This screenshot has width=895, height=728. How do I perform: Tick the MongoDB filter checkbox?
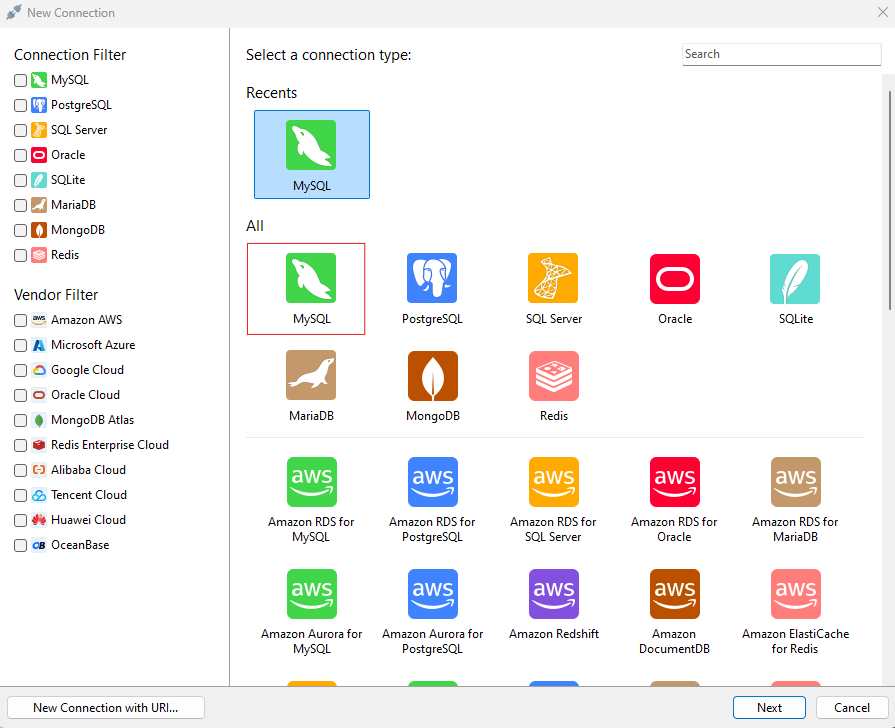(21, 230)
